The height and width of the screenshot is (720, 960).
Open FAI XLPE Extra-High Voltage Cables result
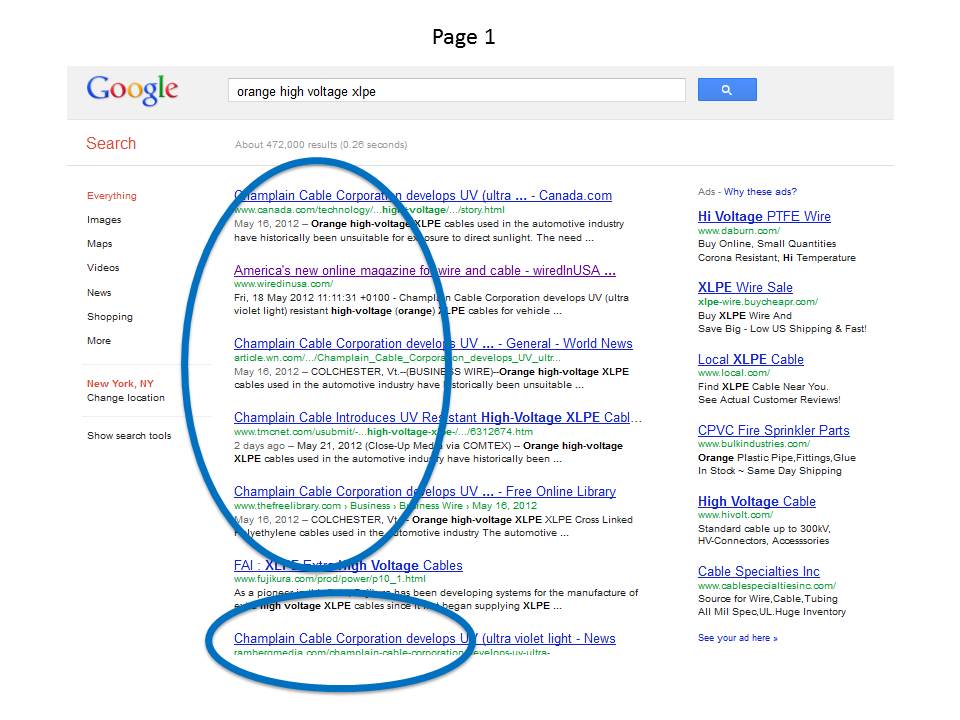(348, 565)
